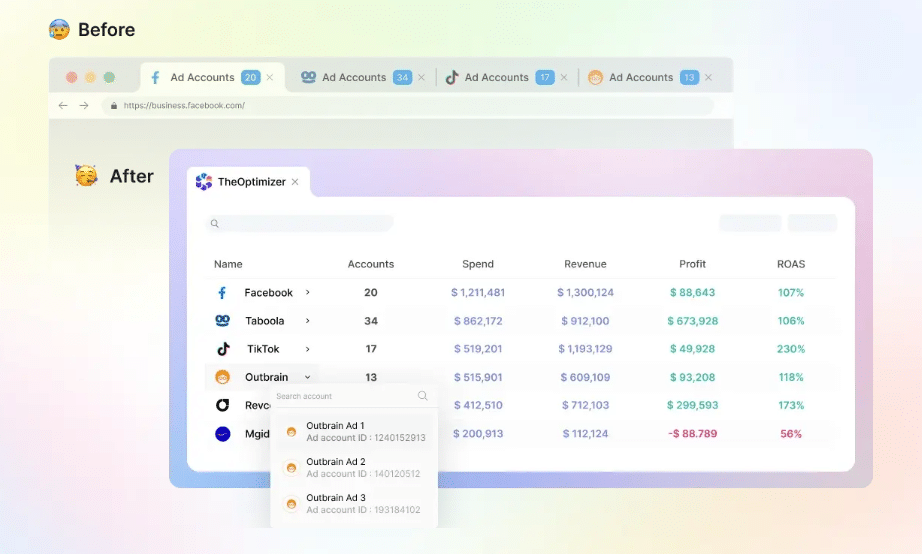Click the 34 badge on Taboola tab

pos(402,78)
